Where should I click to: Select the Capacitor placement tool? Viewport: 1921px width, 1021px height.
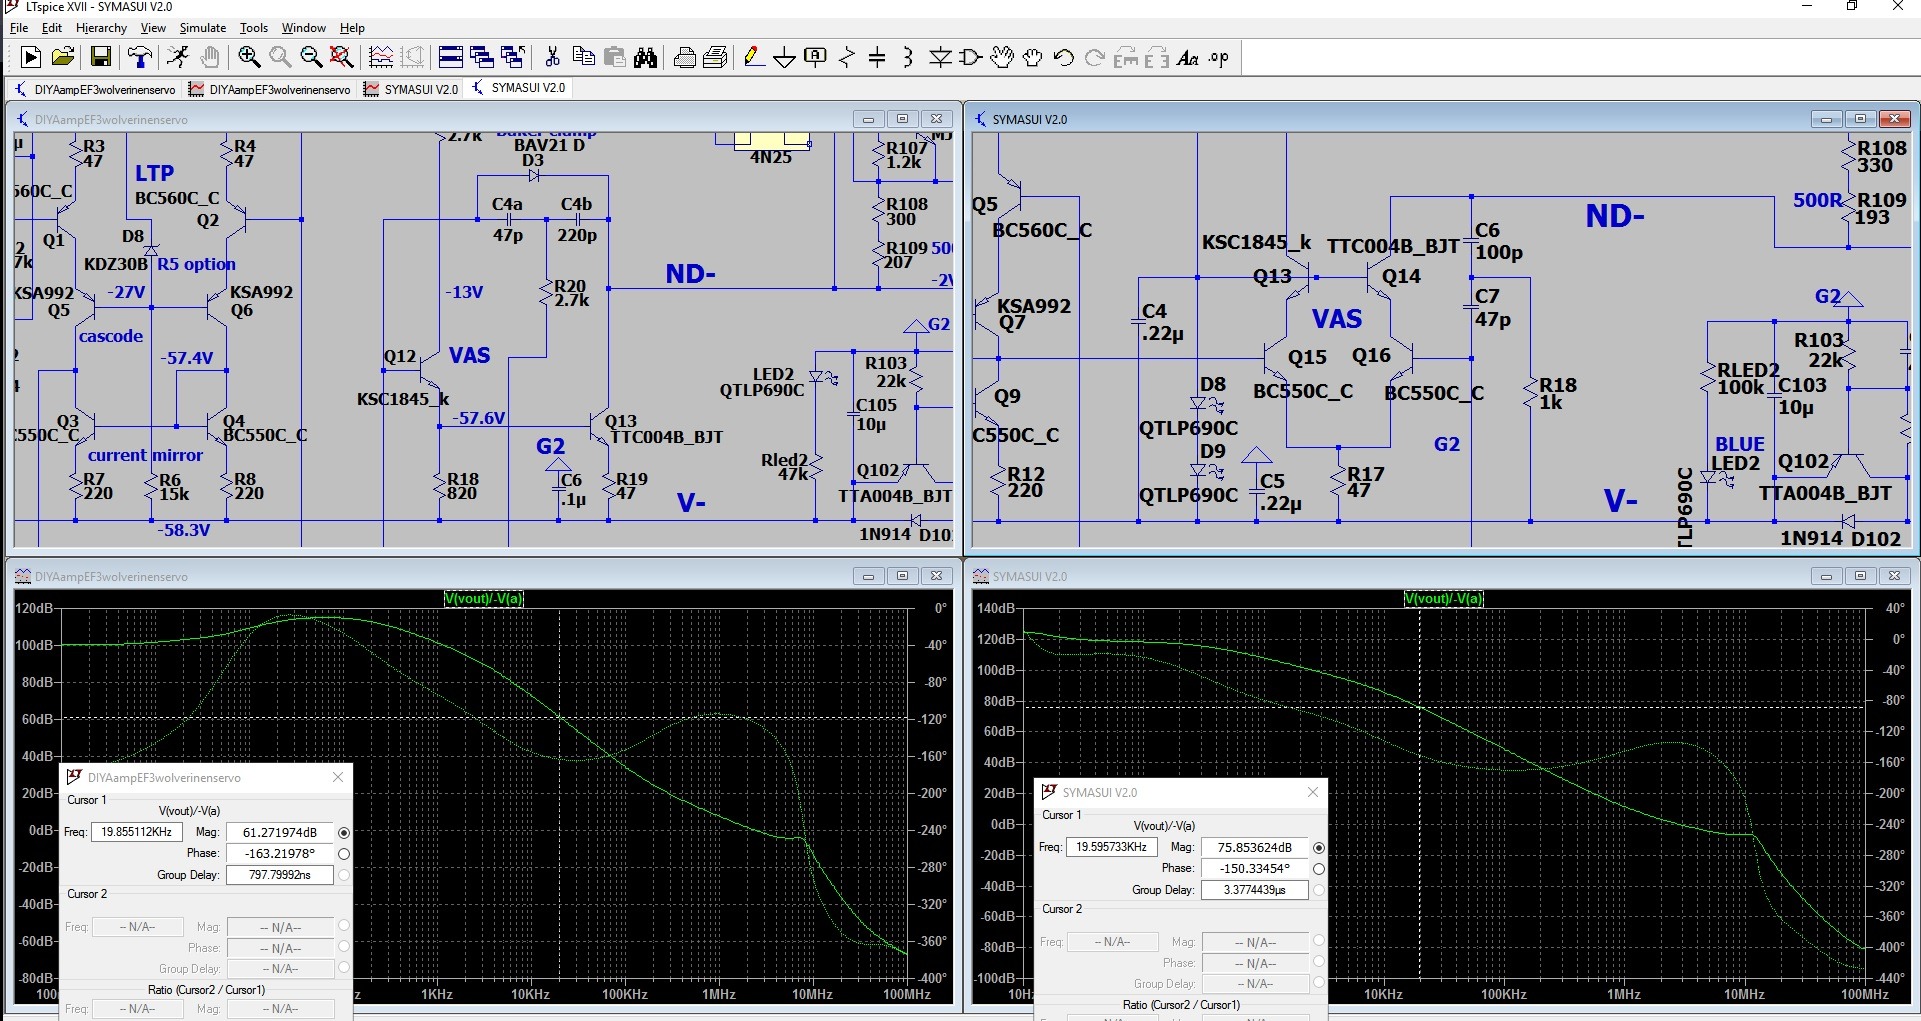877,57
